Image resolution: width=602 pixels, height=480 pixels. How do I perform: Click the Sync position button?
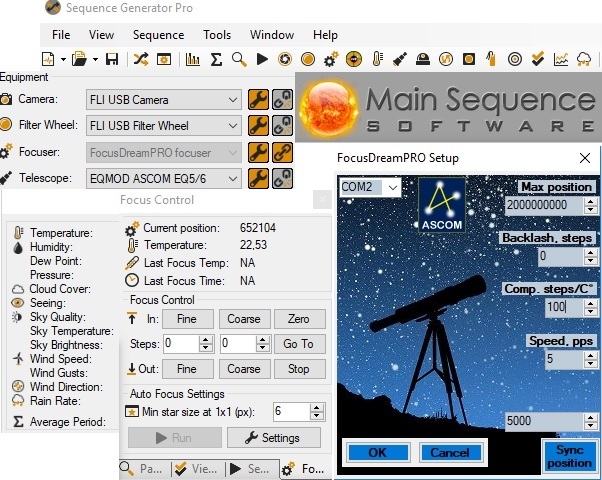click(x=569, y=456)
